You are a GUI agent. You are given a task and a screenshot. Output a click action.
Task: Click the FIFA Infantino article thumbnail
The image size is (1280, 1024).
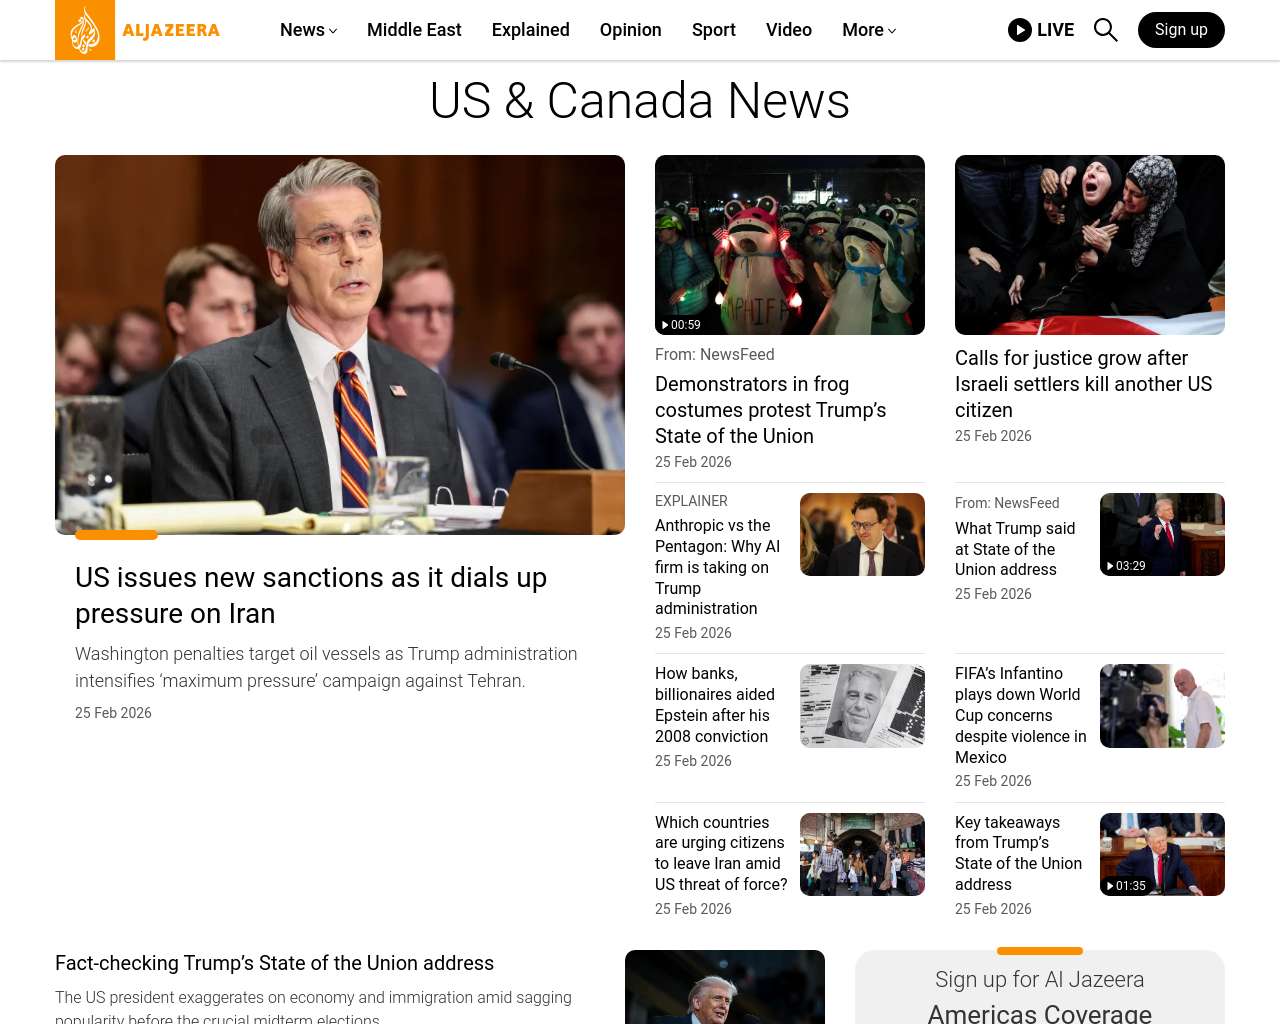click(x=1161, y=706)
